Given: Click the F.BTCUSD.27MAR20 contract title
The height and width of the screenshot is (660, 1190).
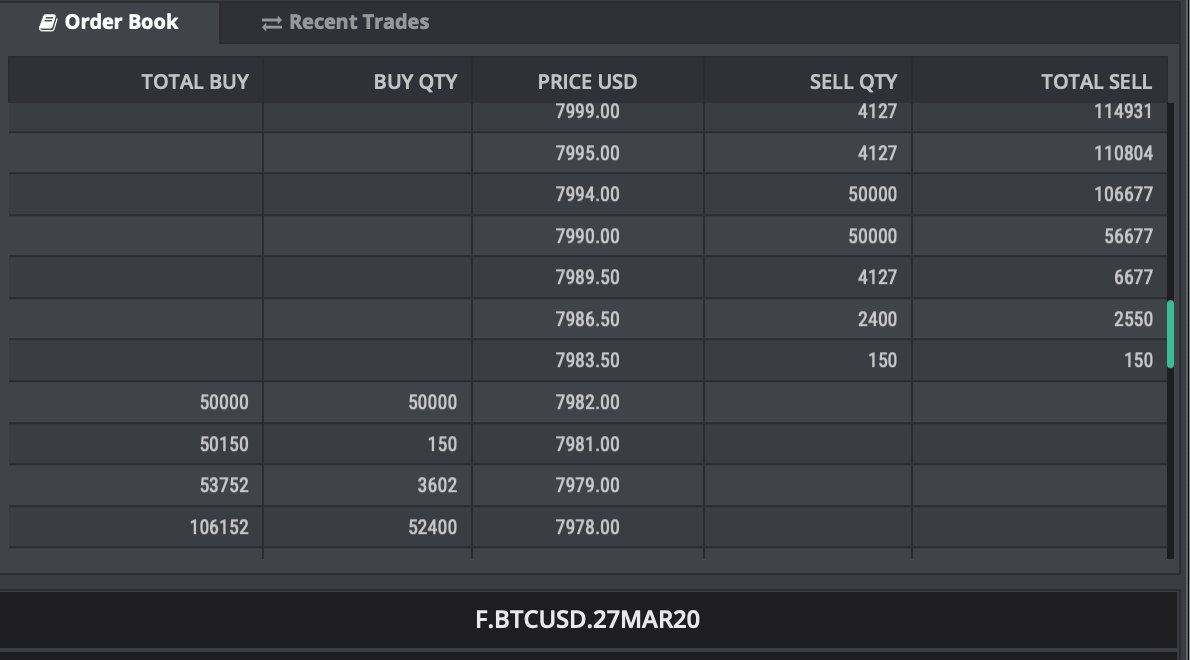Looking at the screenshot, I should tap(587, 620).
